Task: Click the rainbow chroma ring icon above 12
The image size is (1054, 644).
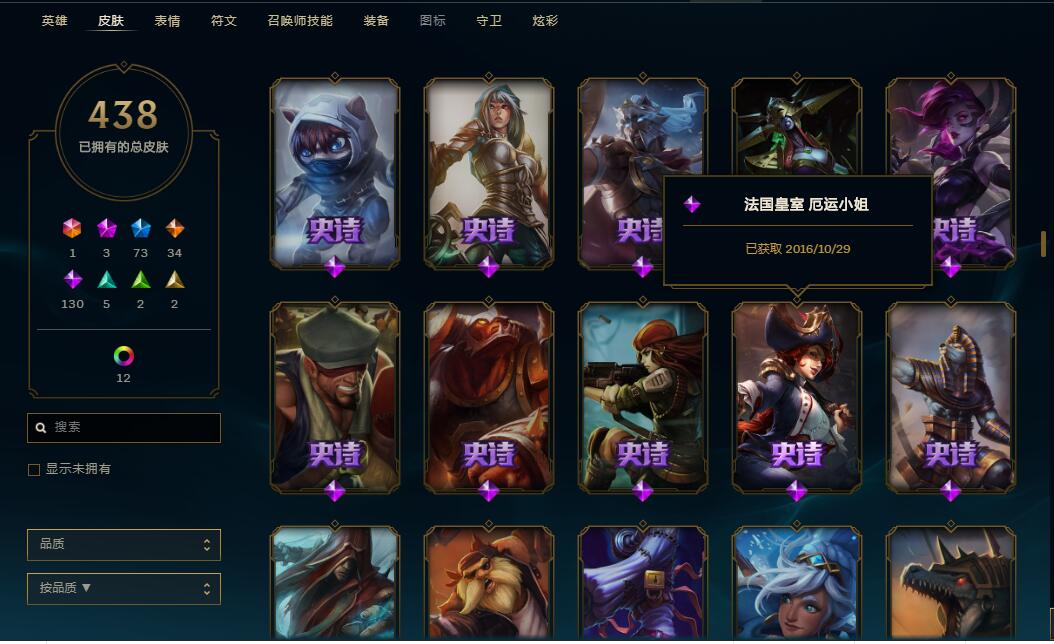Action: (x=124, y=356)
